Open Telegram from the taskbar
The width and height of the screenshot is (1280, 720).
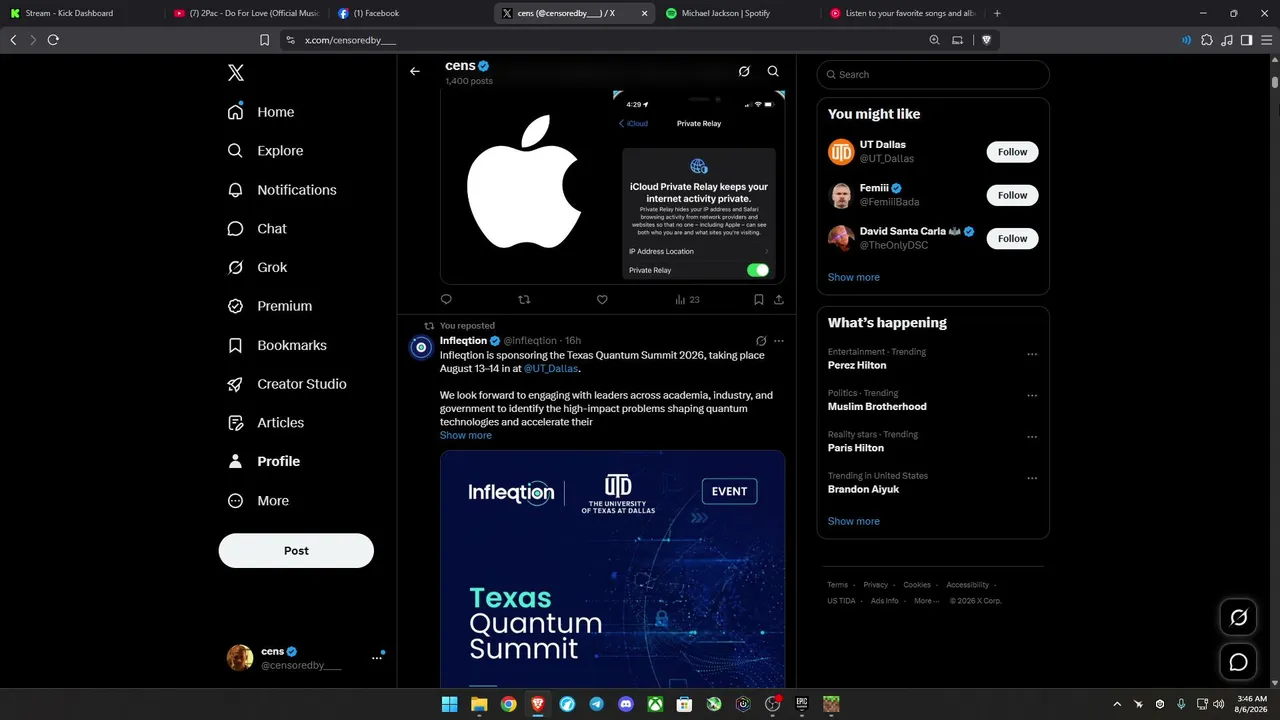pos(597,704)
